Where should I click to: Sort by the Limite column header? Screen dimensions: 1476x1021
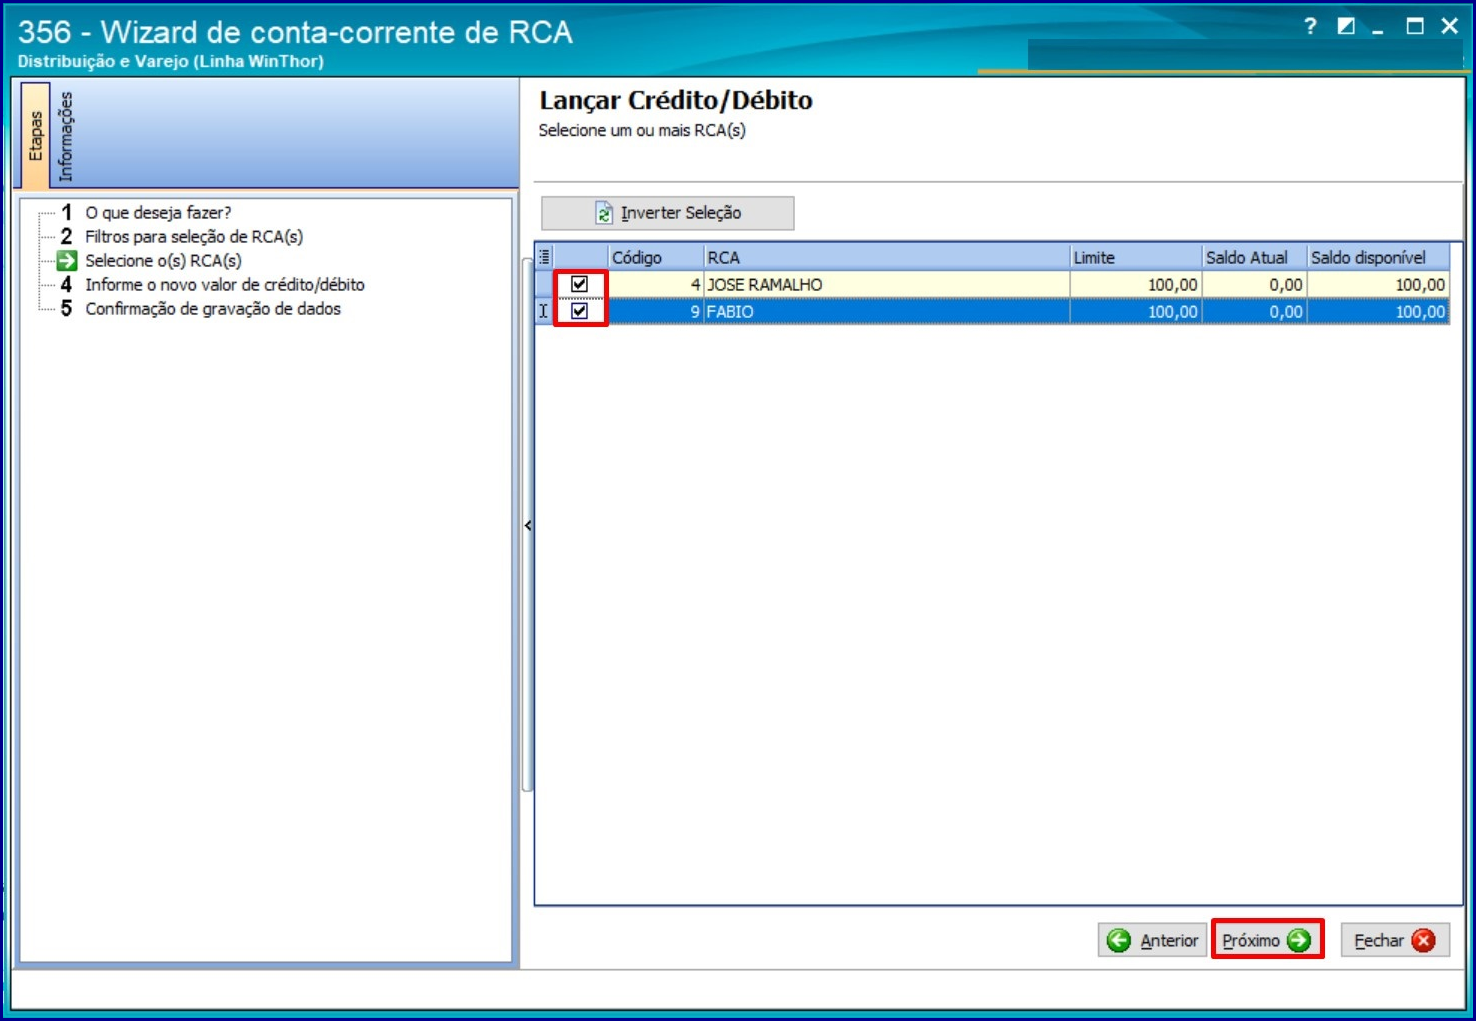1136,257
